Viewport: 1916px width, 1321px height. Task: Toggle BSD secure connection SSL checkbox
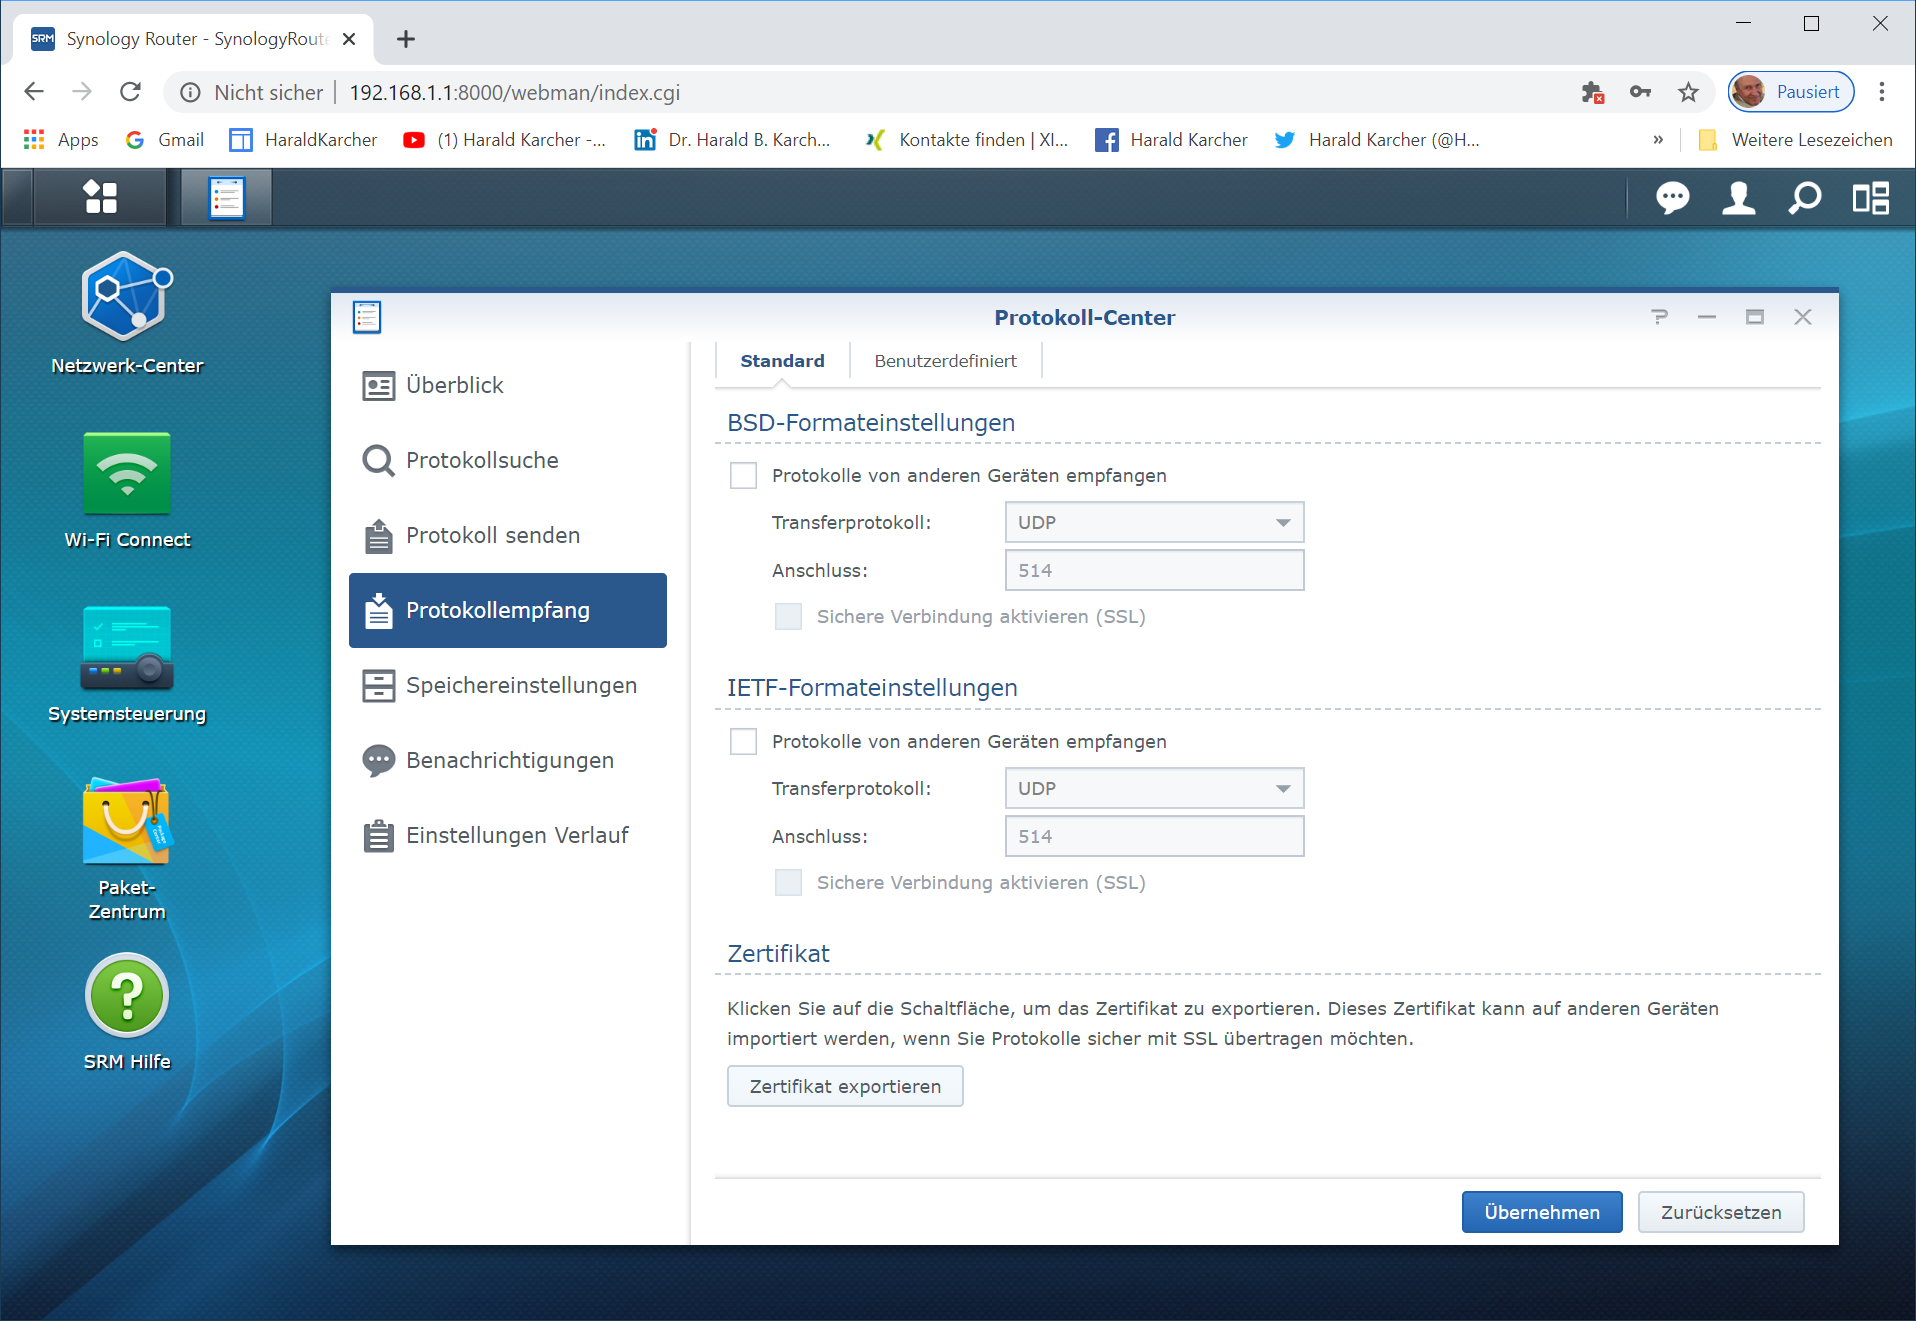tap(788, 617)
